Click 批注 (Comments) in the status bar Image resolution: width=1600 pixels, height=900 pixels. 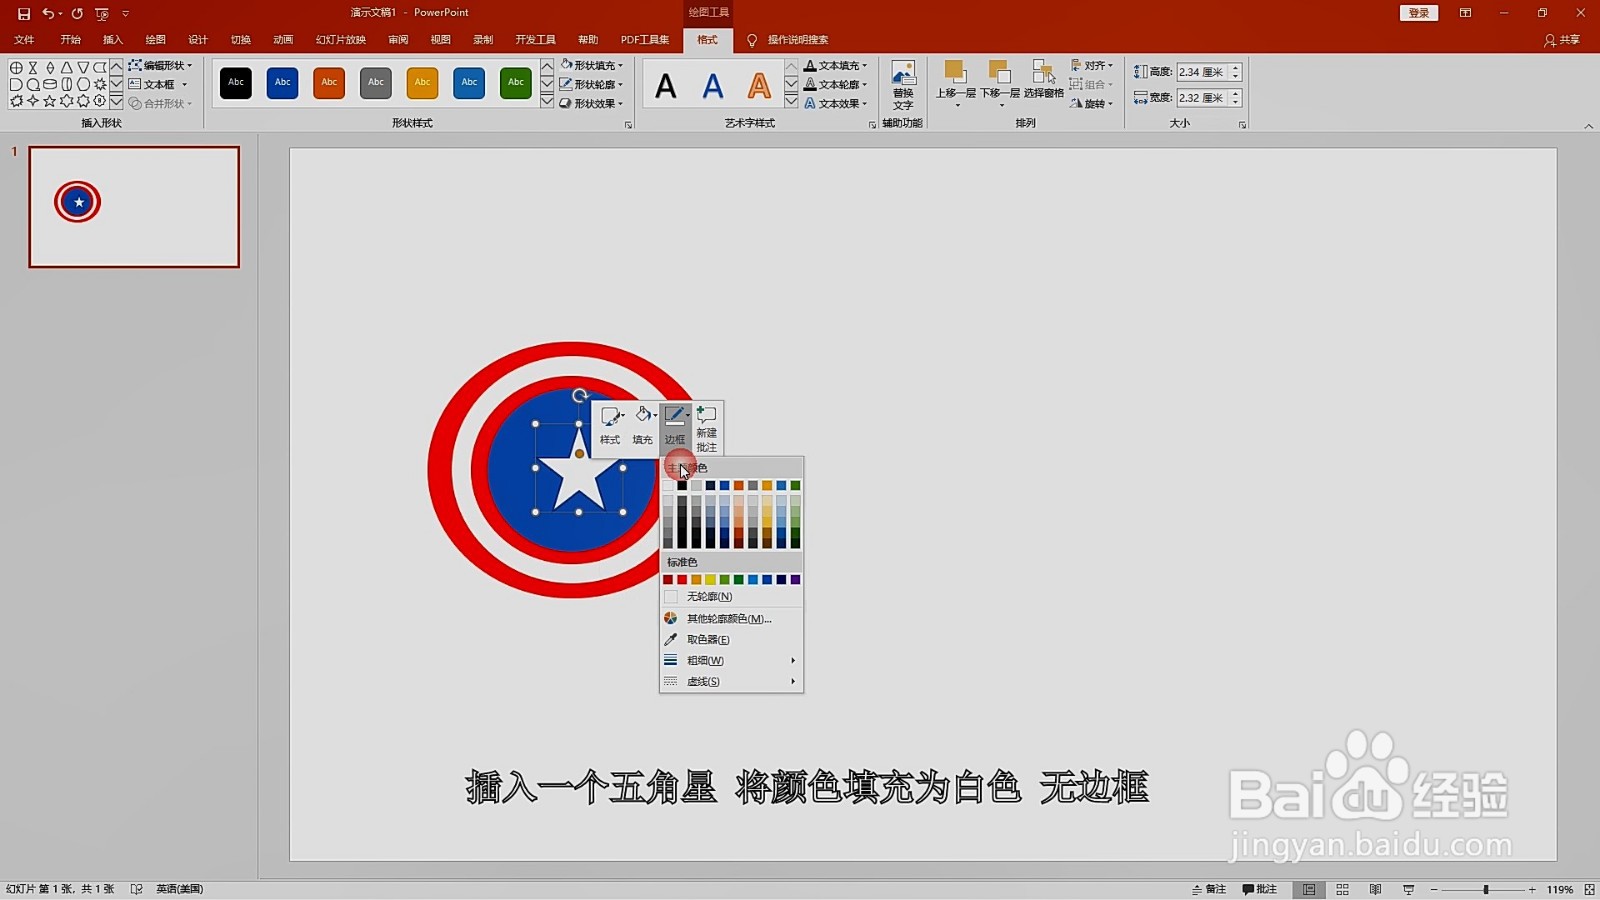coord(1260,889)
